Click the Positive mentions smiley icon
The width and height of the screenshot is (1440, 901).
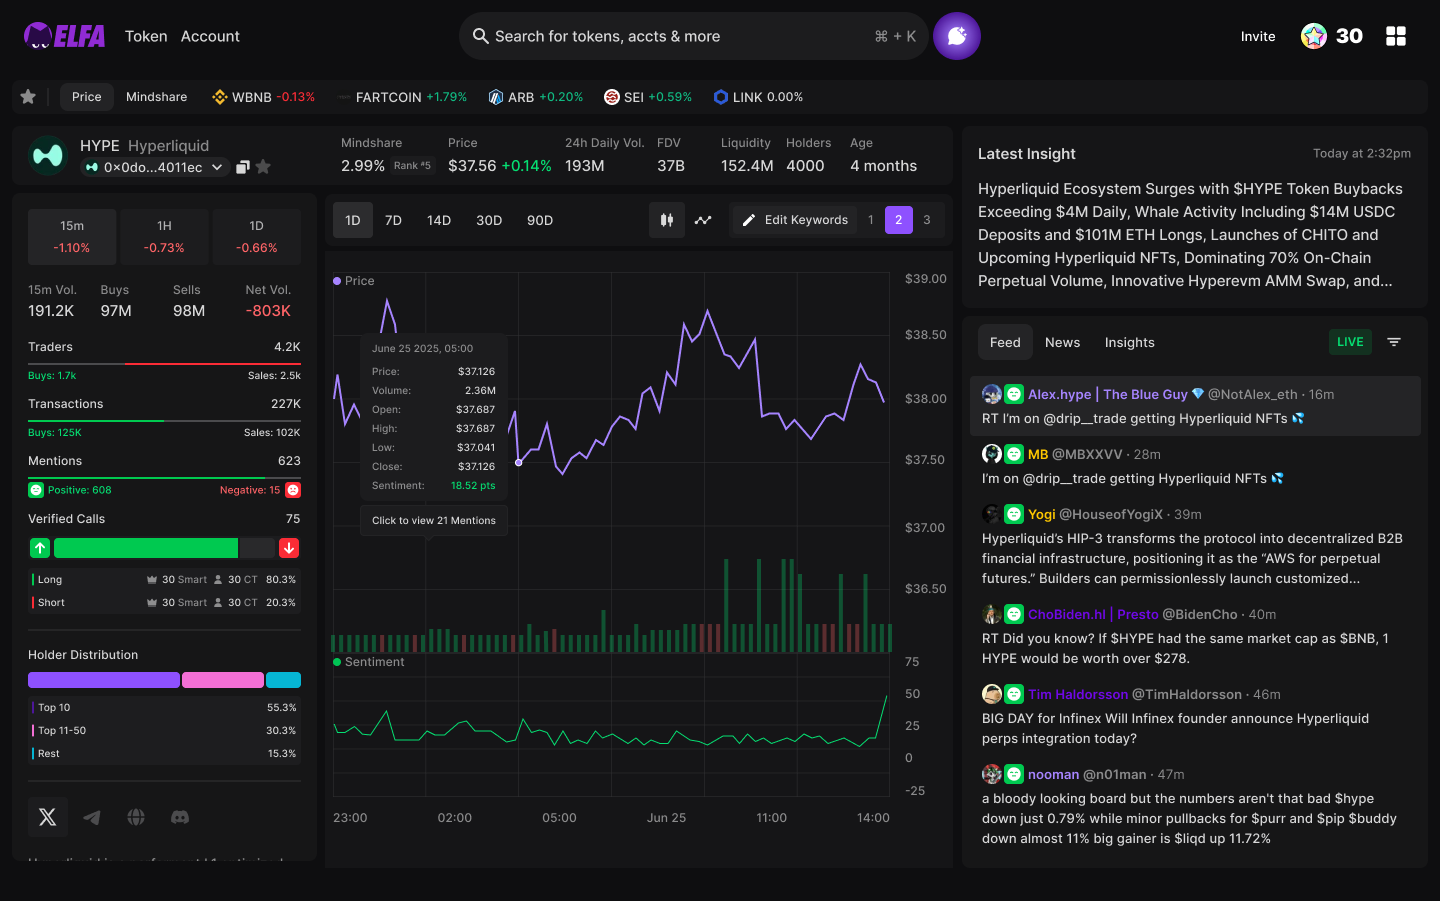[36, 490]
